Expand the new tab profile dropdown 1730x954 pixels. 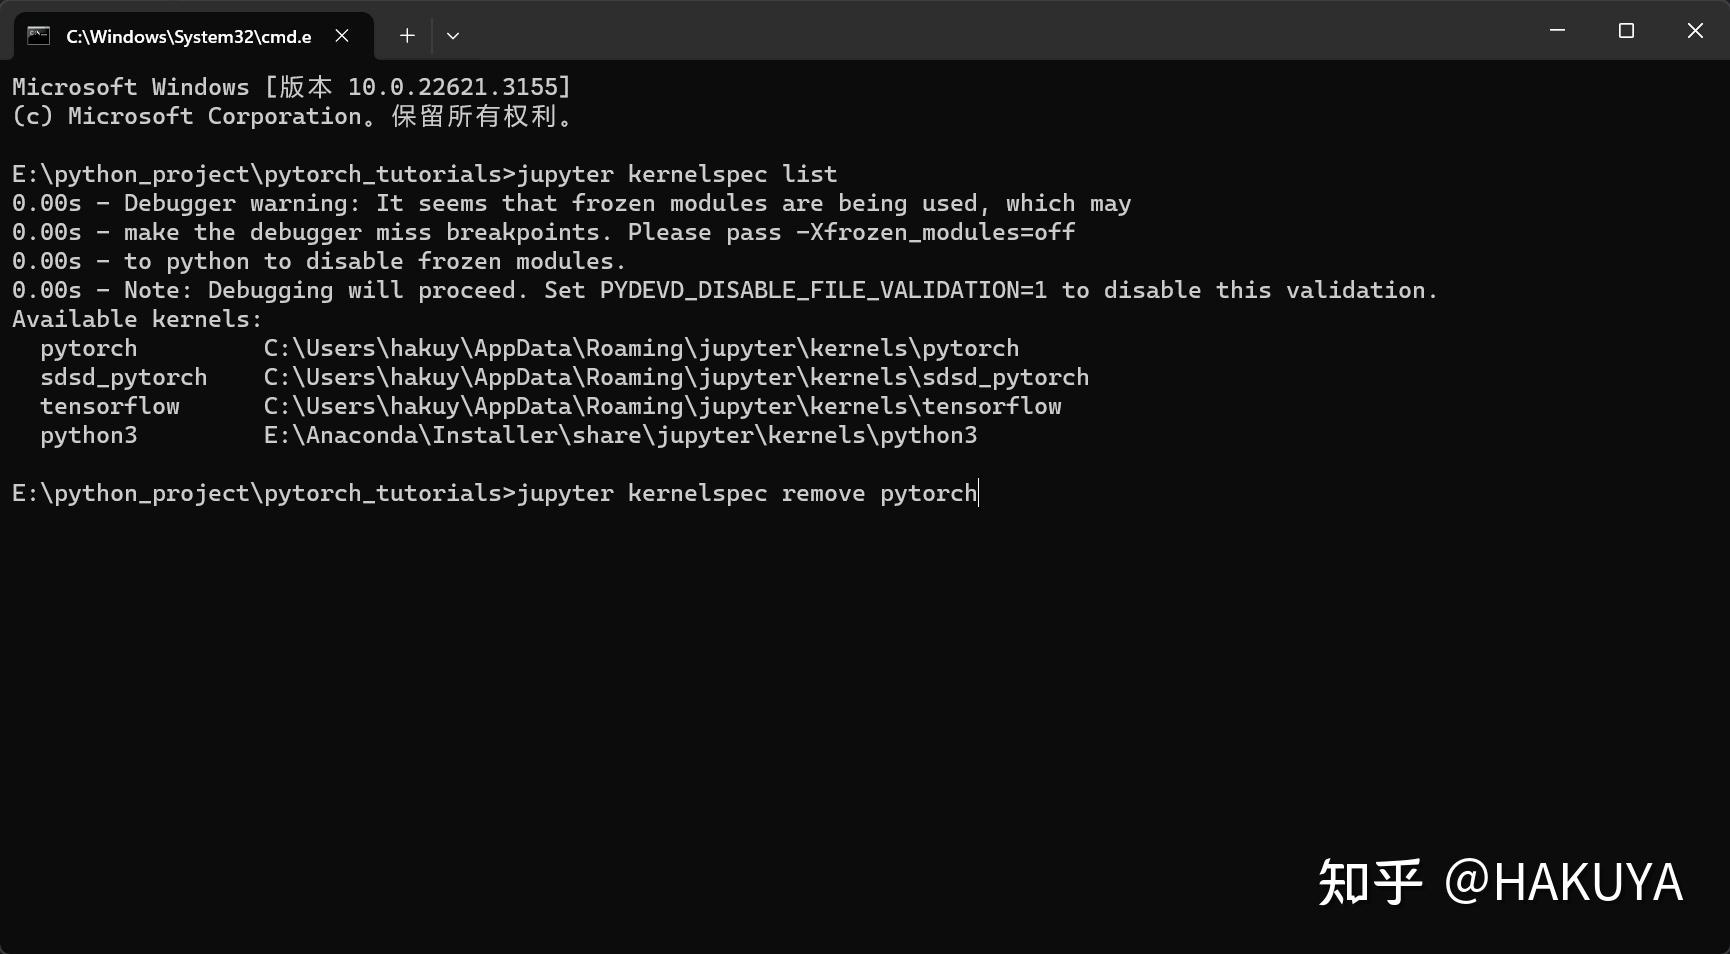pyautogui.click(x=453, y=36)
